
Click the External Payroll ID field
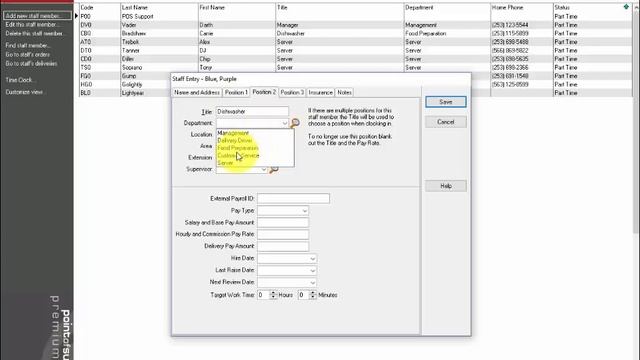[x=293, y=199]
